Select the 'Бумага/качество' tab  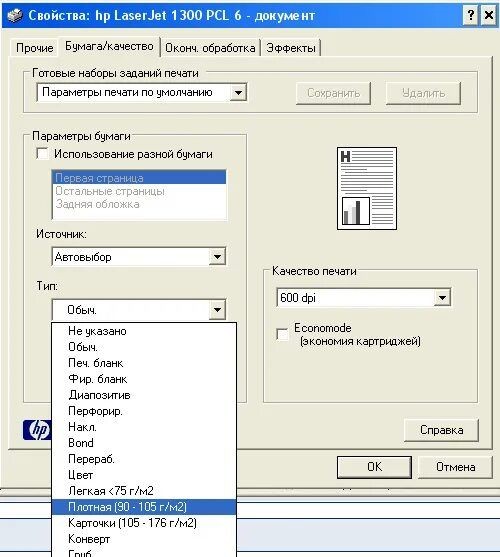tap(109, 47)
